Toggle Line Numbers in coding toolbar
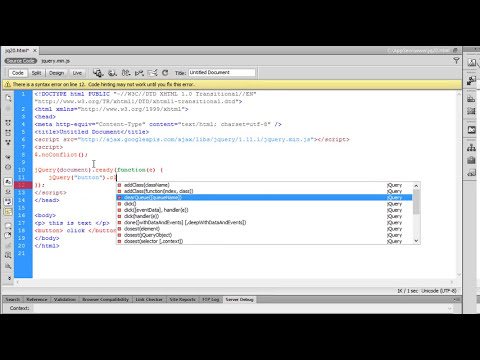 click(x=8, y=182)
